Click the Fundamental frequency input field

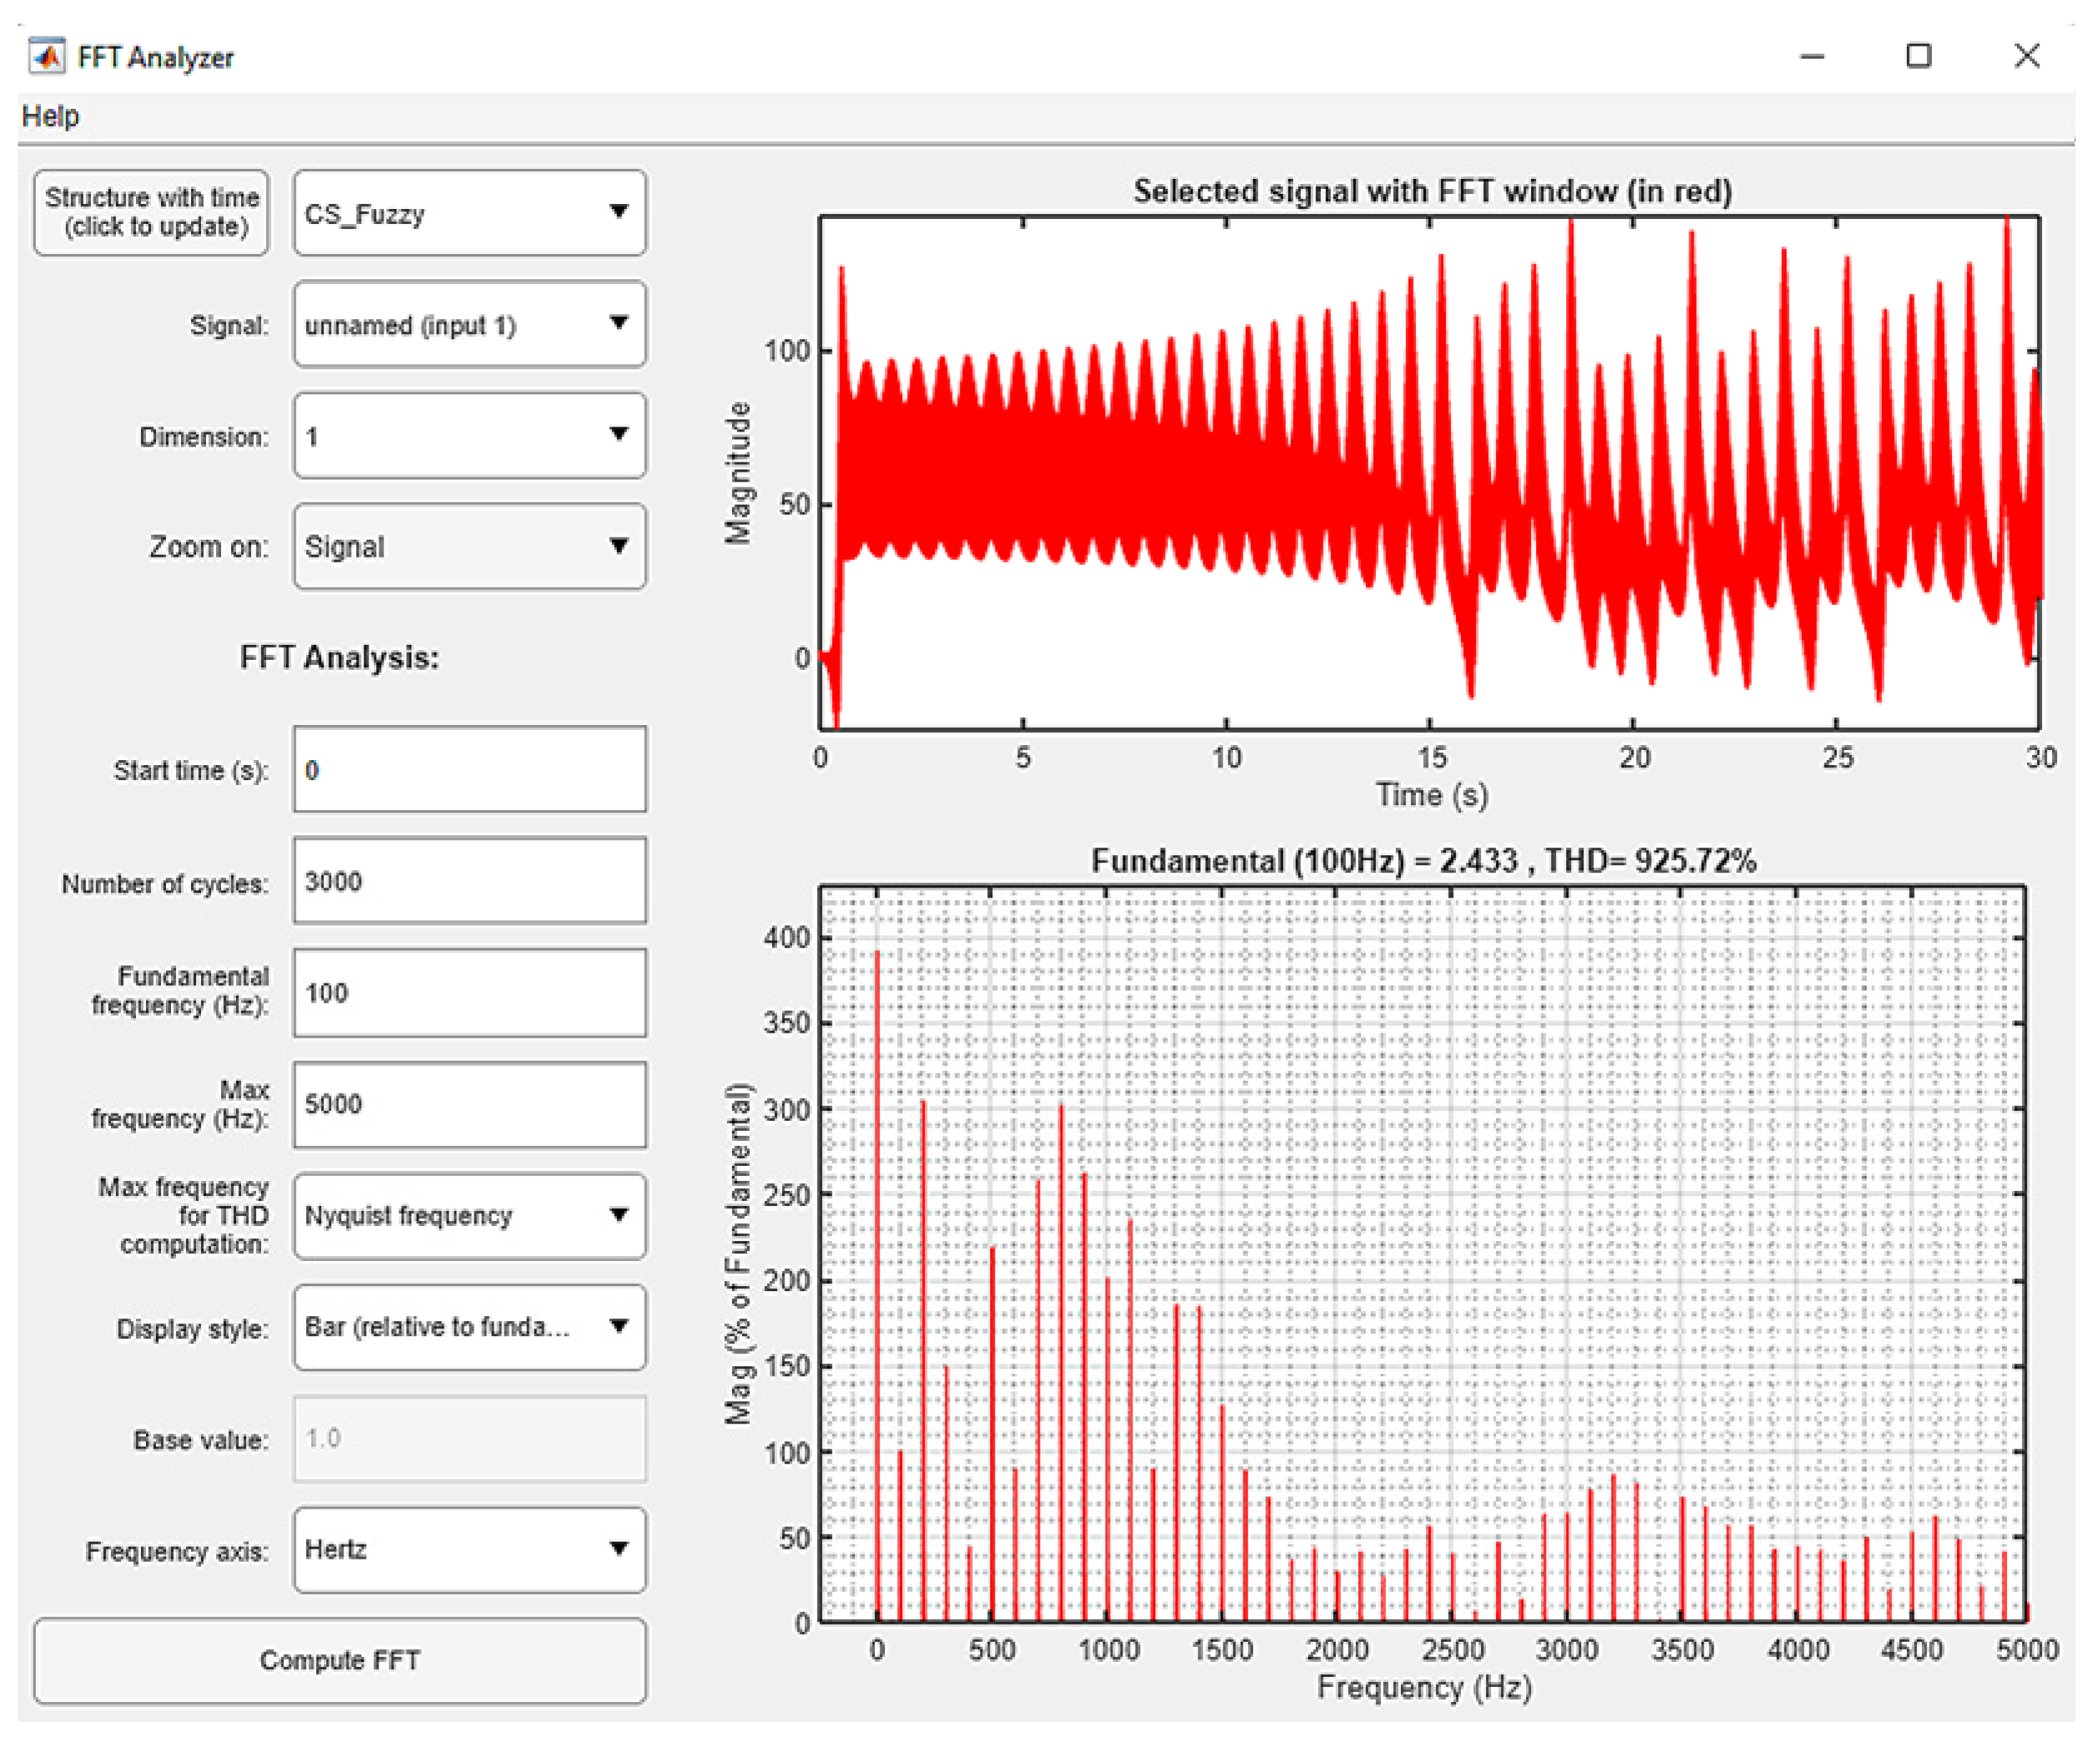[x=469, y=993]
